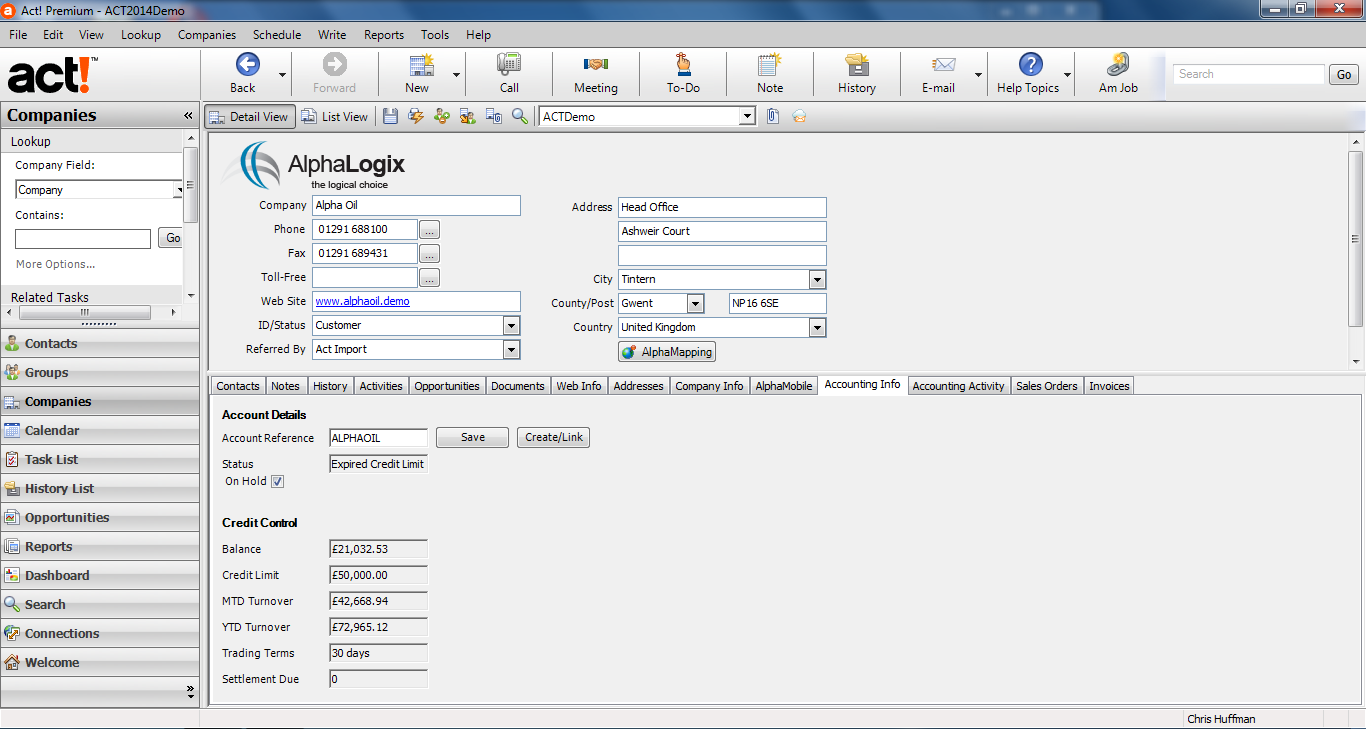Switch to the Opportunities tab
This screenshot has width=1366, height=729.
[447, 386]
